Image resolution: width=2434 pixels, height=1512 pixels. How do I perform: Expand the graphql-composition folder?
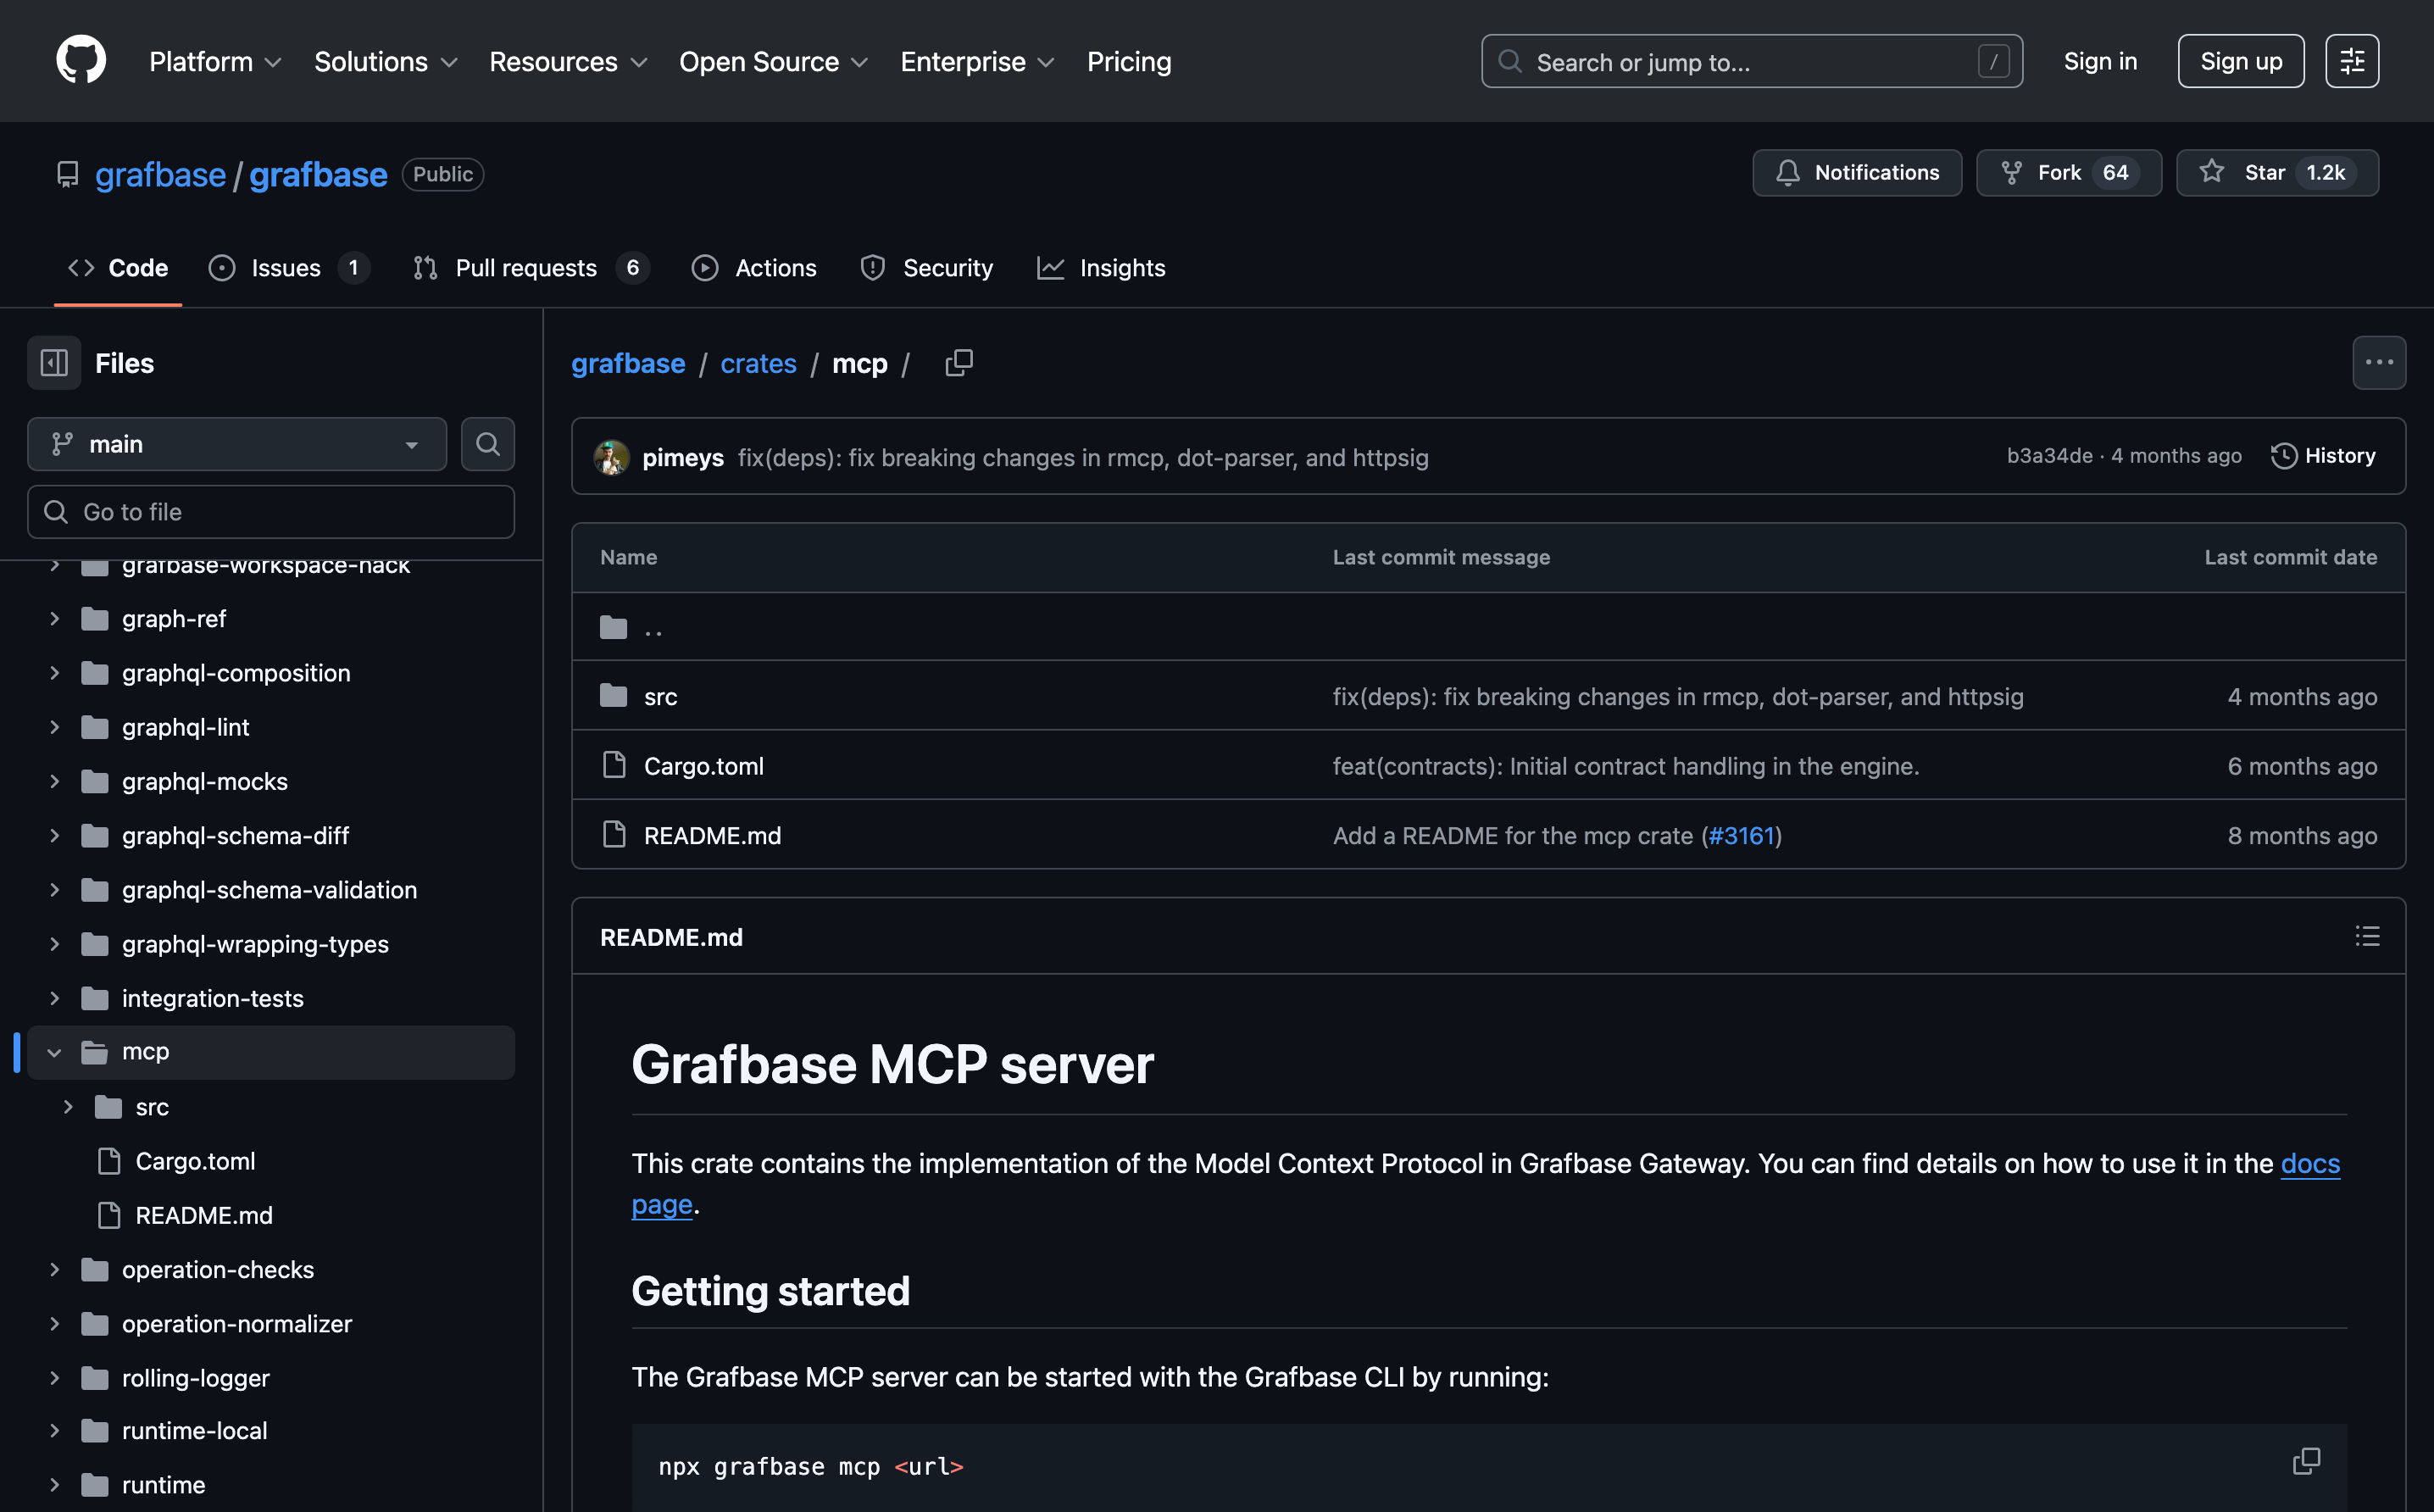55,673
